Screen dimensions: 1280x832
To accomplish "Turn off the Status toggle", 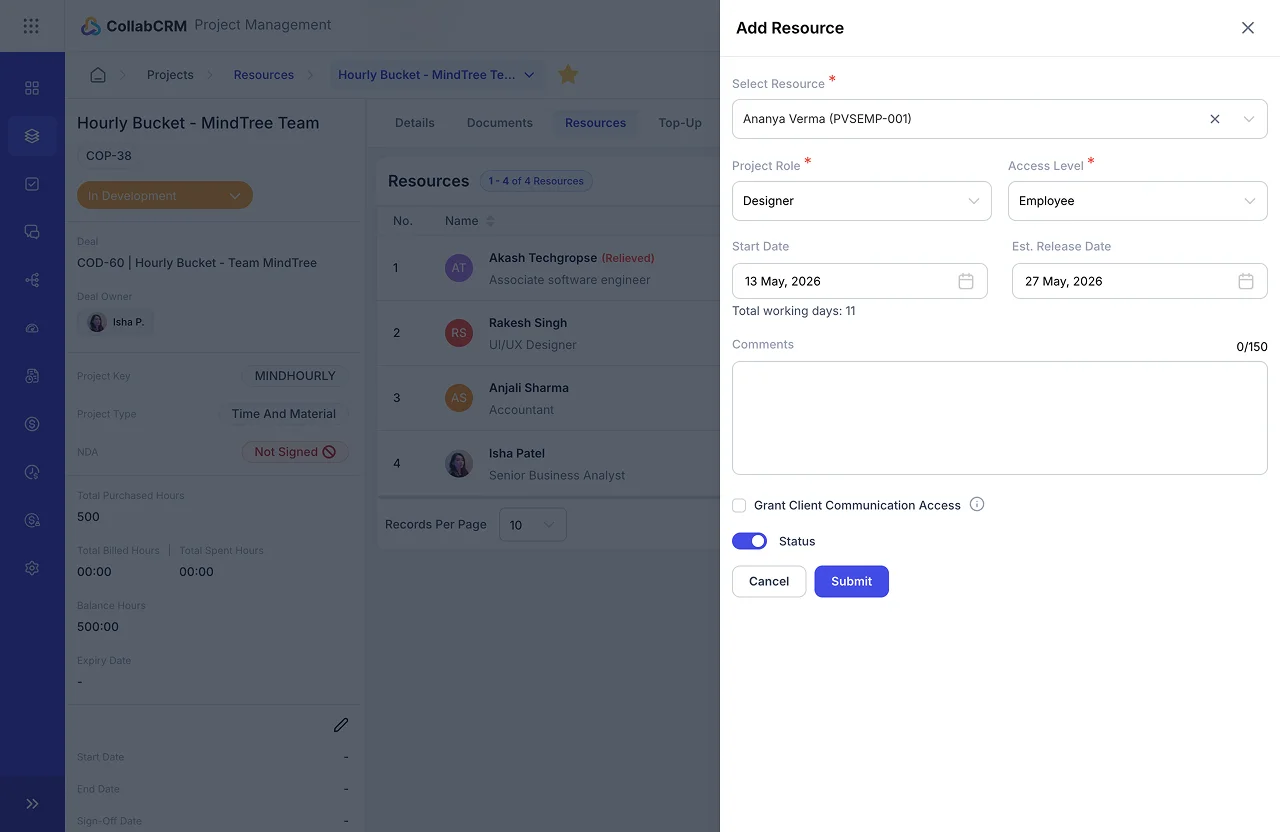I will [x=750, y=541].
